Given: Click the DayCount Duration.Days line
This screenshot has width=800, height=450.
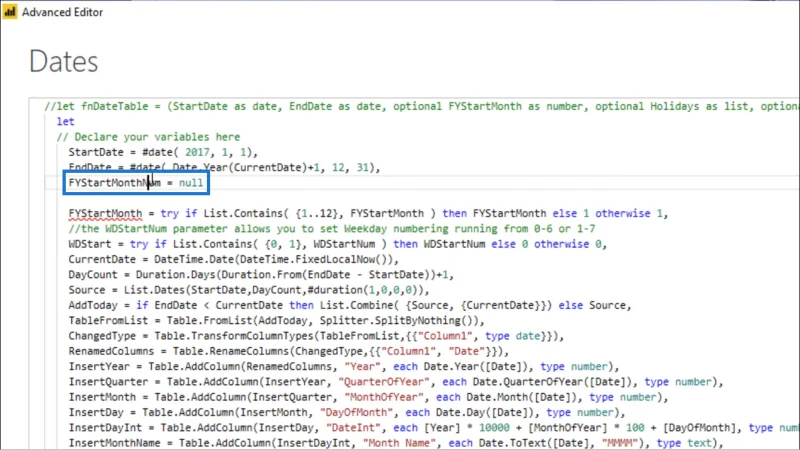Looking at the screenshot, I should click(261, 274).
